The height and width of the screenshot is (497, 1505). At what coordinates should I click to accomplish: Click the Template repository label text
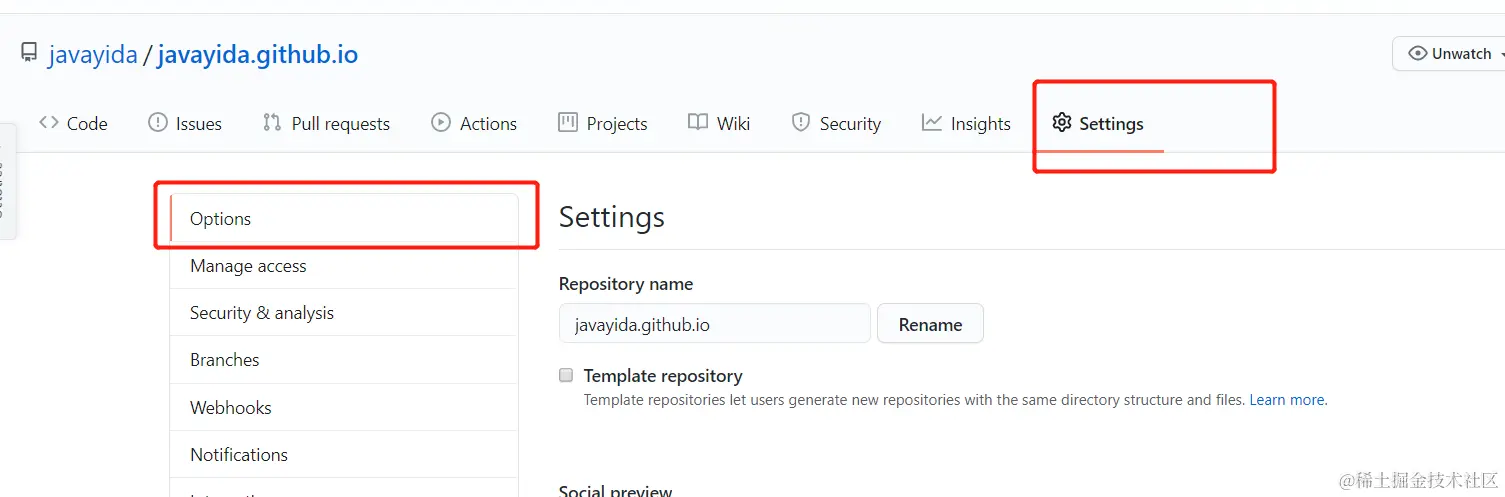[x=663, y=376]
